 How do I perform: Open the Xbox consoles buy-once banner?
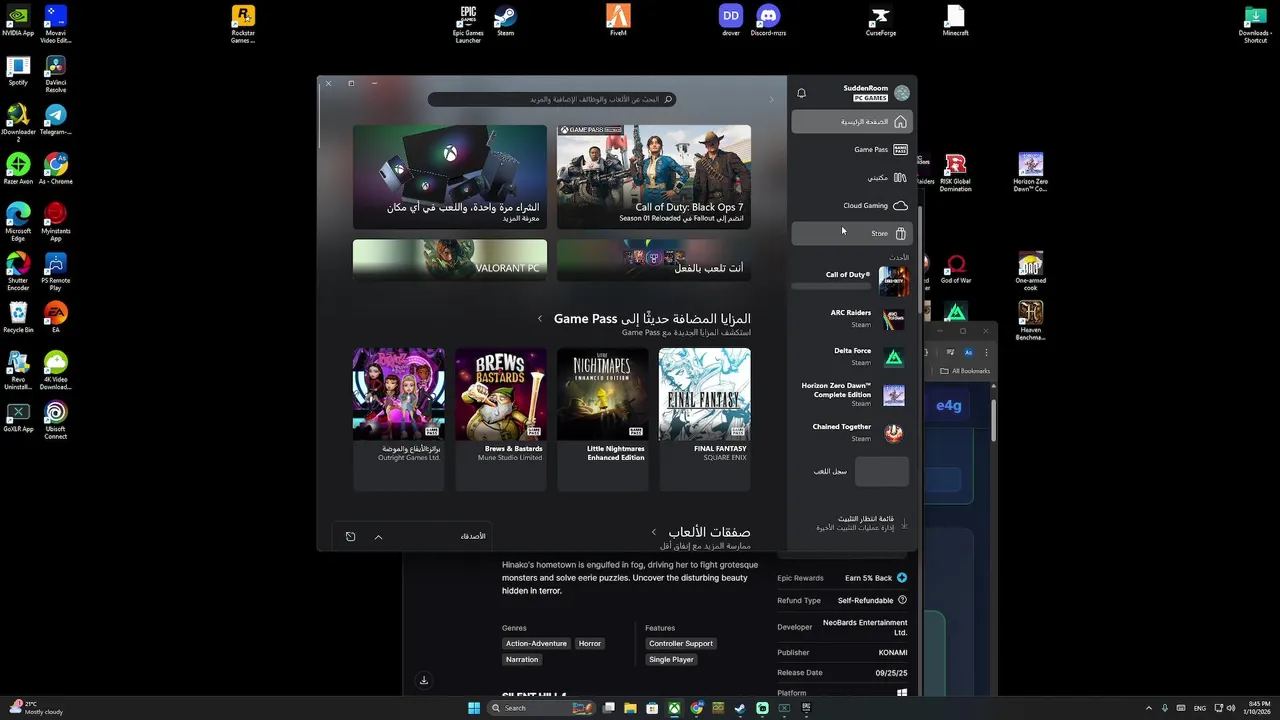(450, 177)
